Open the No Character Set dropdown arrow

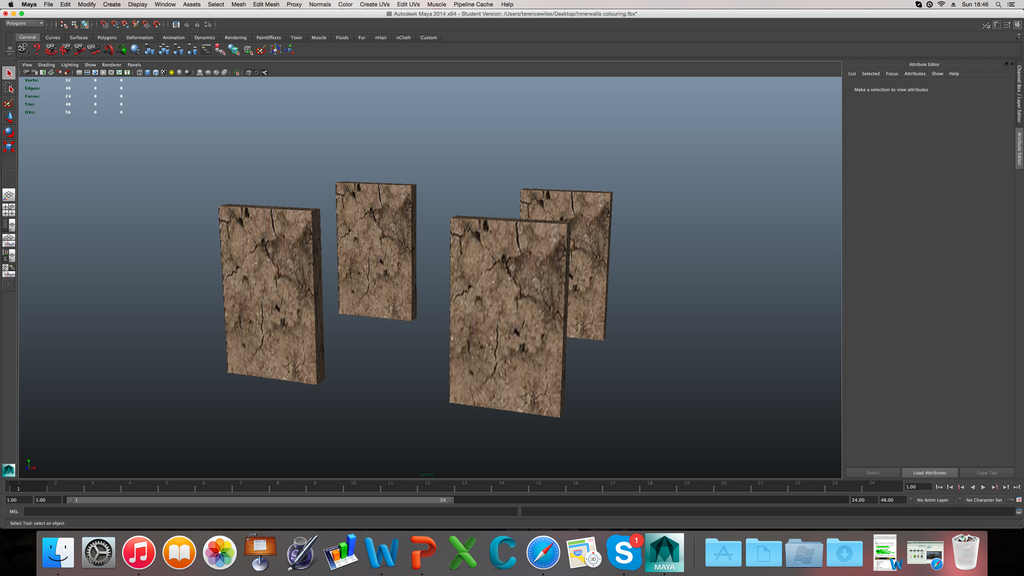(x=960, y=500)
